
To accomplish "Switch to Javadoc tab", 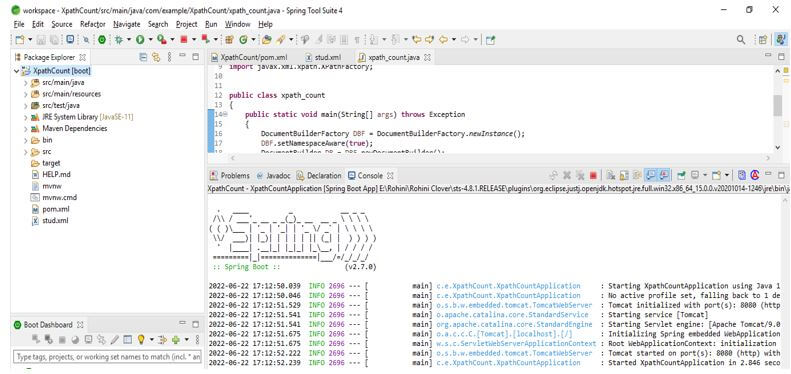I will point(273,176).
